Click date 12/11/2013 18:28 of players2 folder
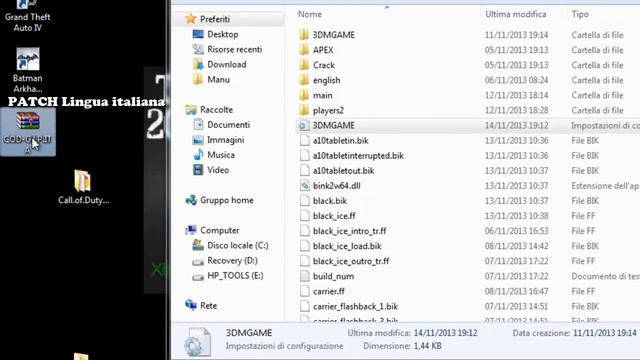Image resolution: width=640 pixels, height=360 pixels. [x=516, y=111]
